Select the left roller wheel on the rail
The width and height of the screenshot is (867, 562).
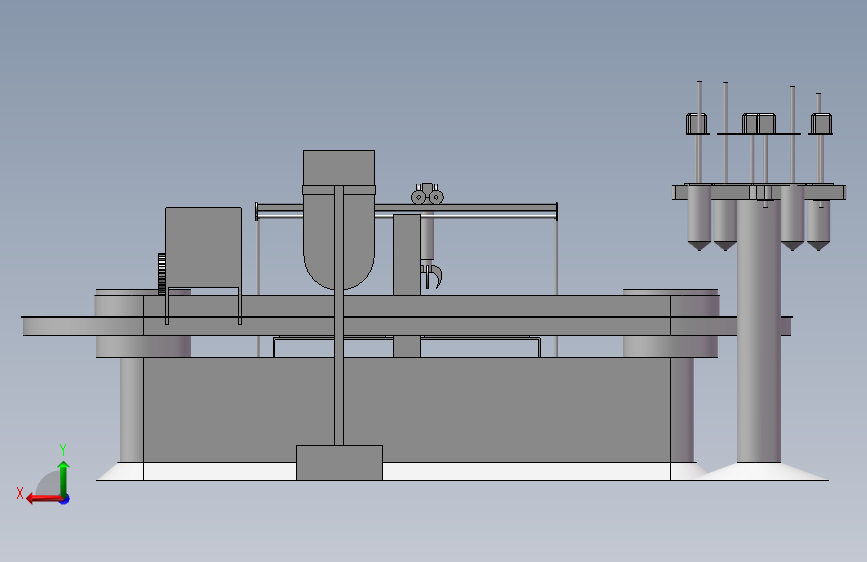(419, 196)
